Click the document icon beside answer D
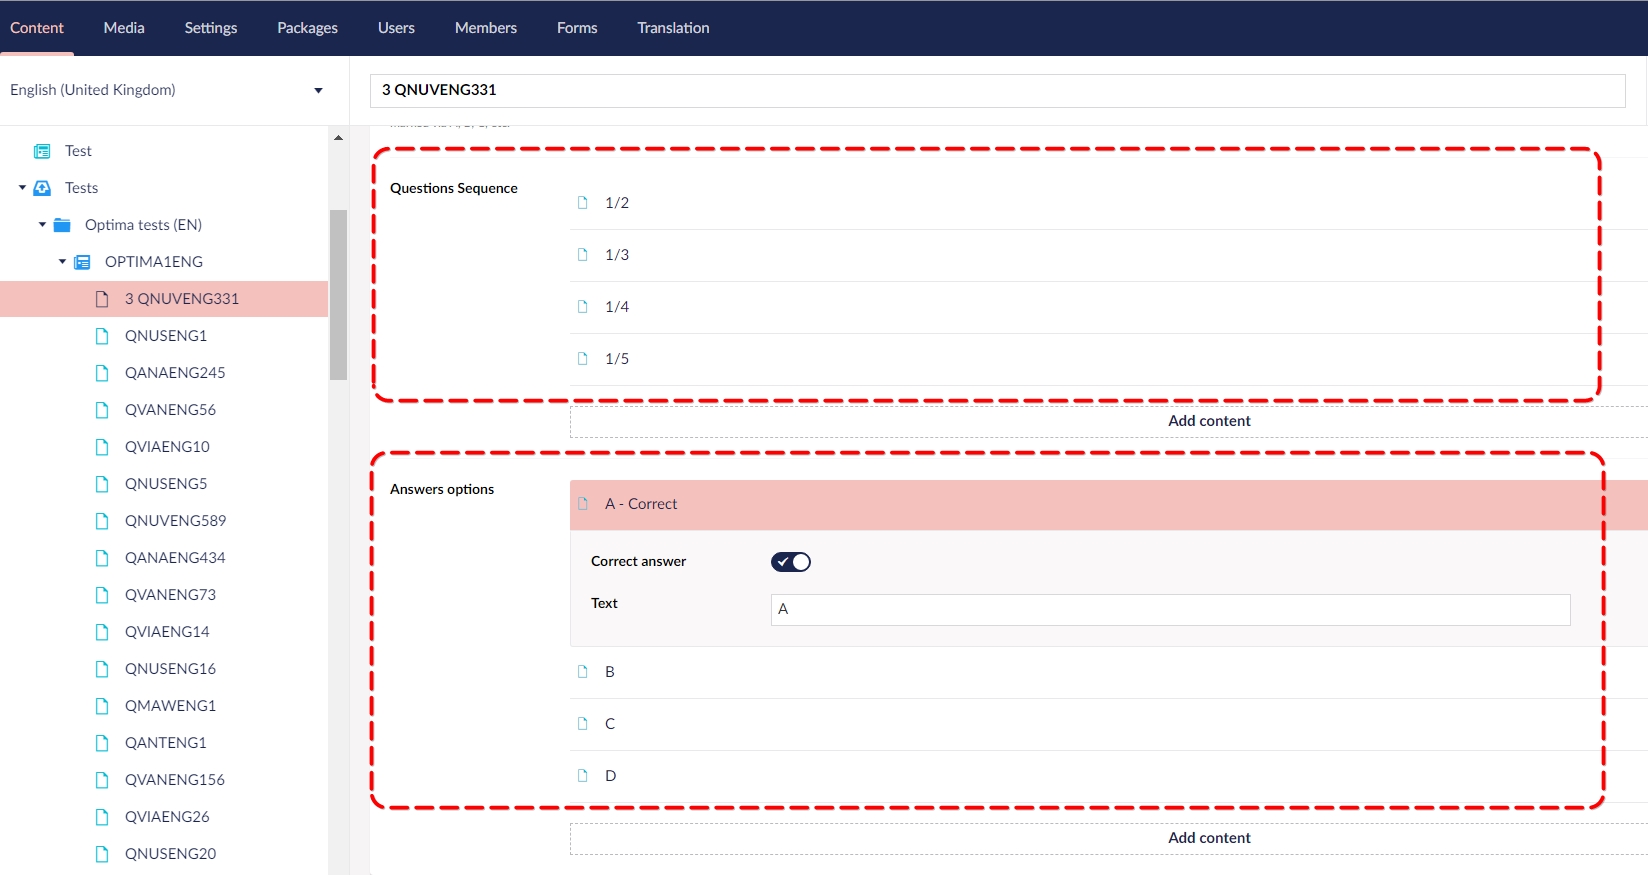 click(x=583, y=776)
